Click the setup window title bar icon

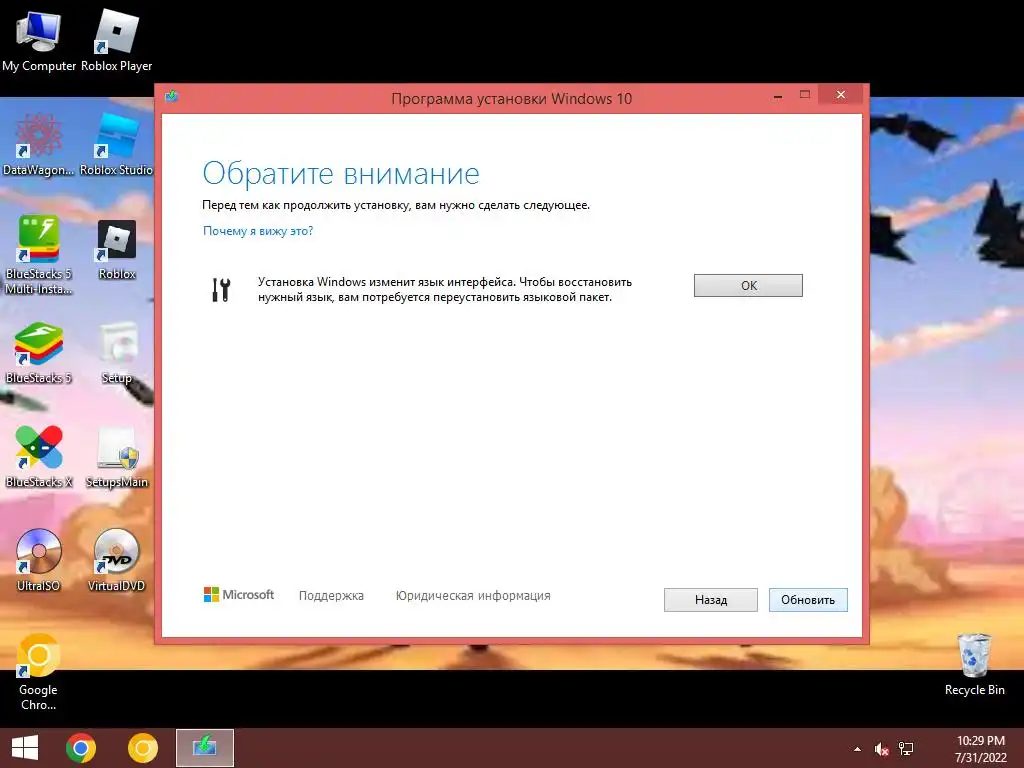[171, 97]
